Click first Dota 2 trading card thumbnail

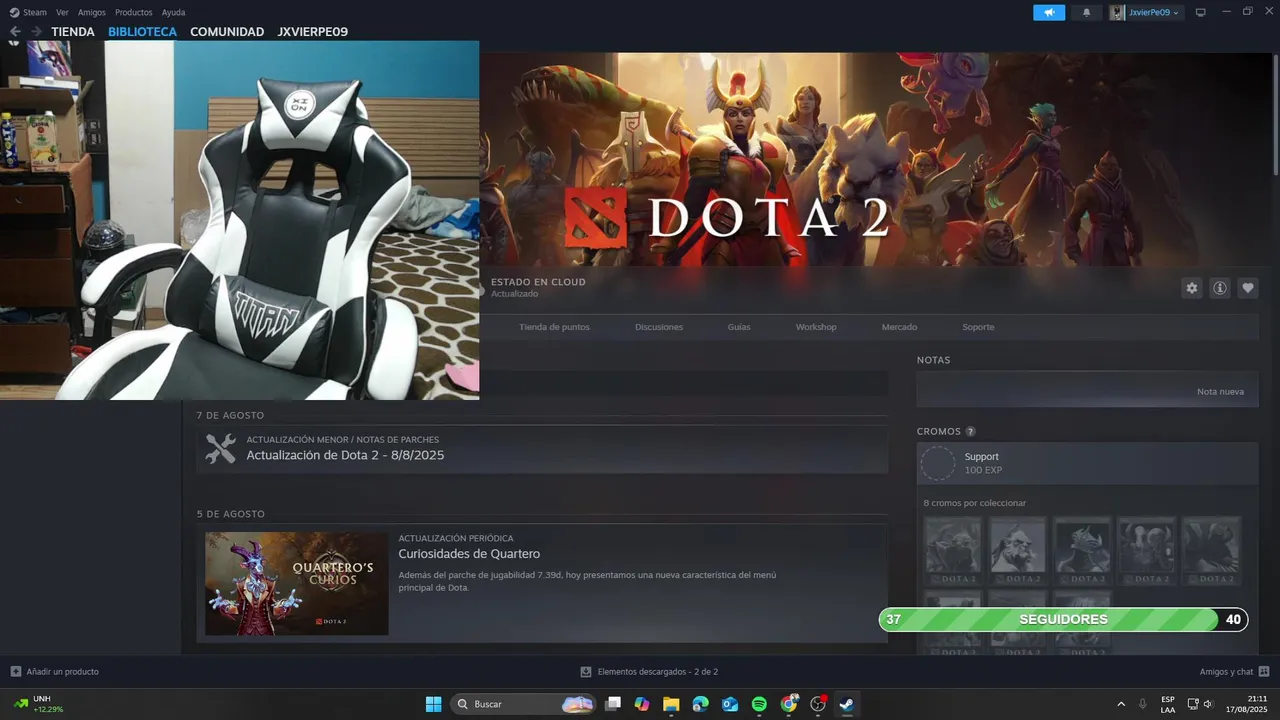pyautogui.click(x=952, y=550)
